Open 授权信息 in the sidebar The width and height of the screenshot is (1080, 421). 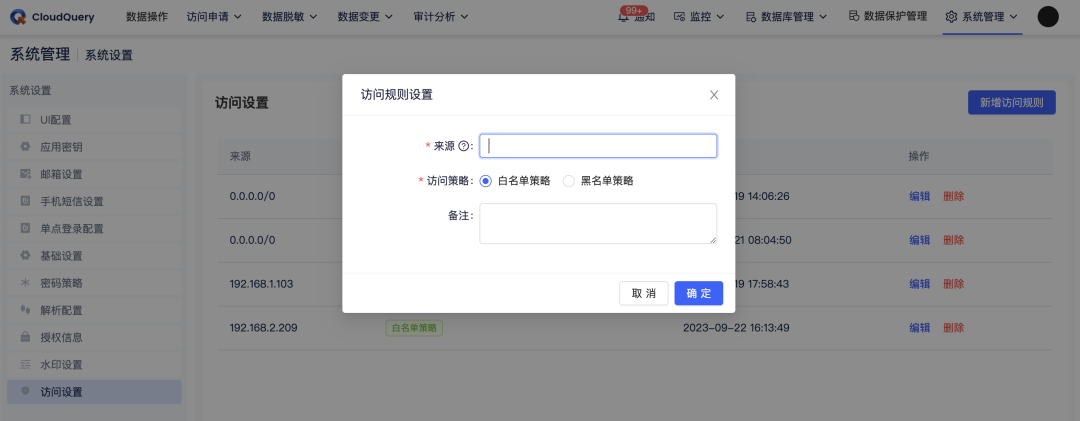coord(95,338)
